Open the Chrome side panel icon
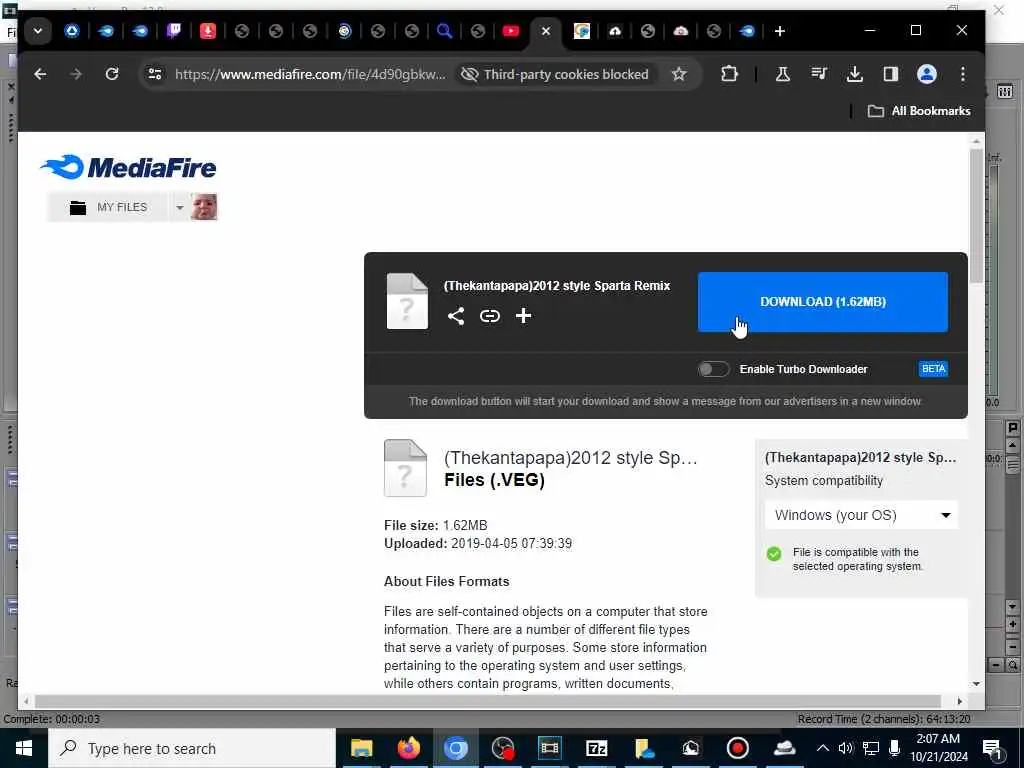This screenshot has width=1024, height=768. click(891, 74)
